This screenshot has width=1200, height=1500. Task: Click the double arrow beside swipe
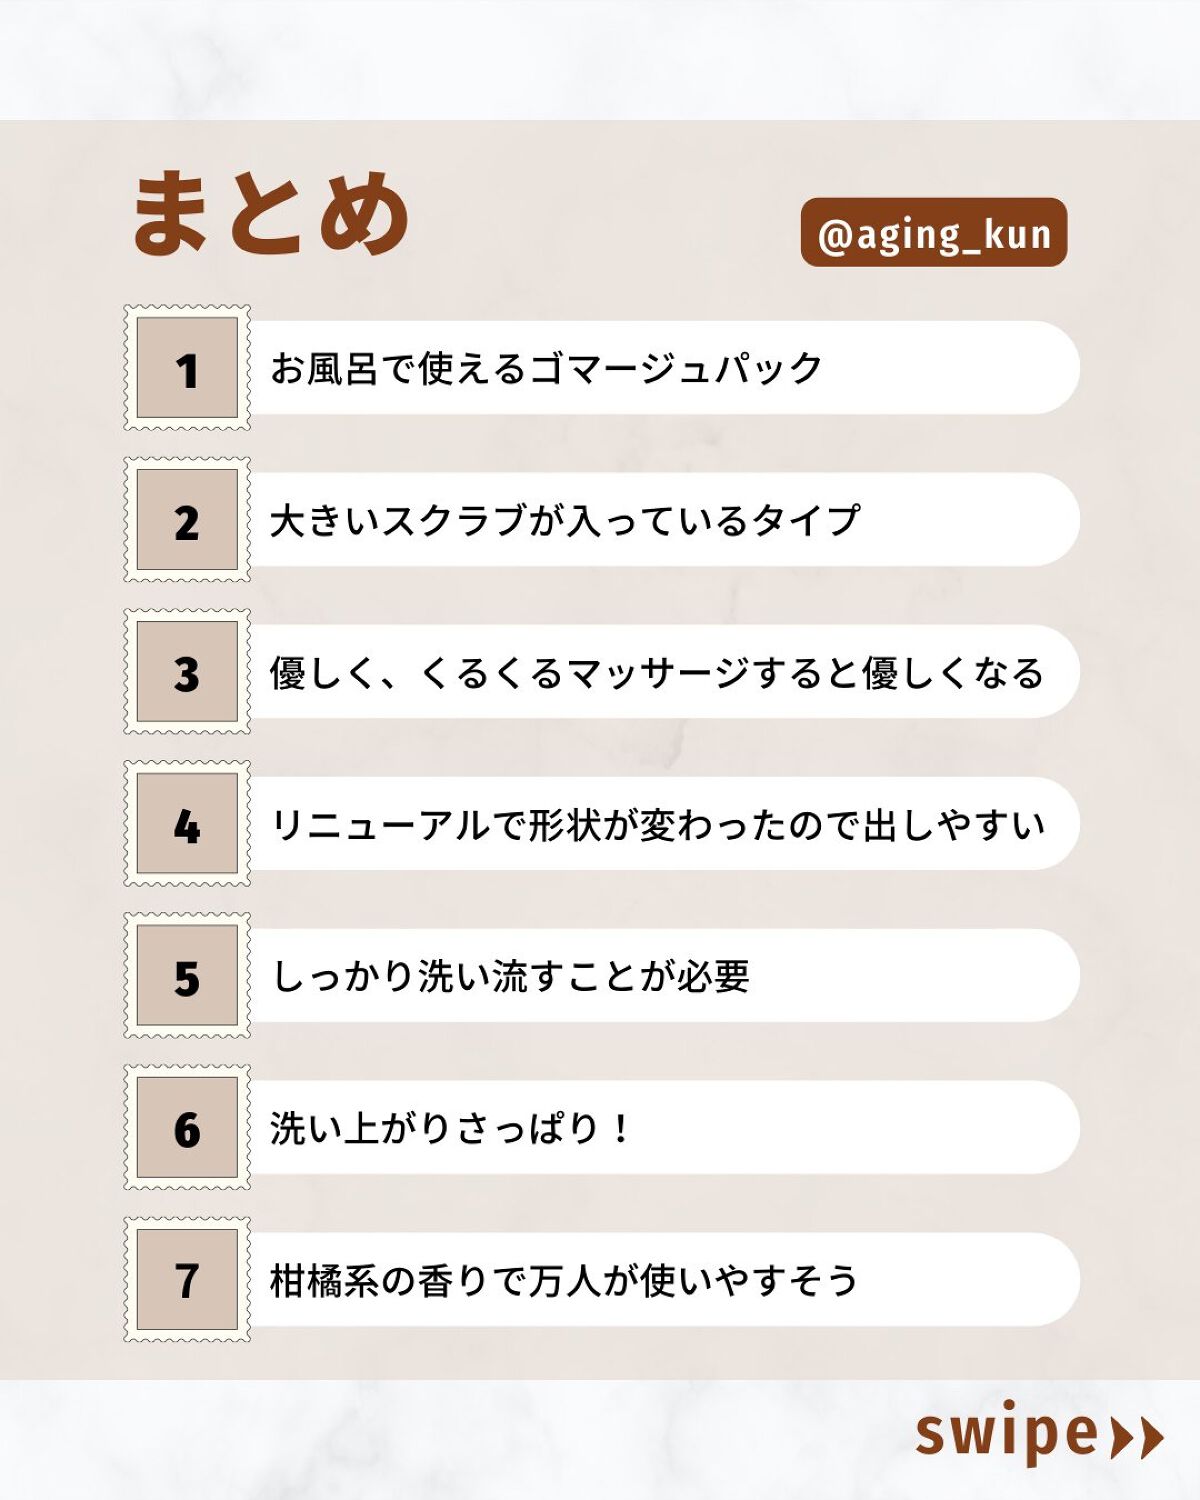(x=1138, y=1438)
